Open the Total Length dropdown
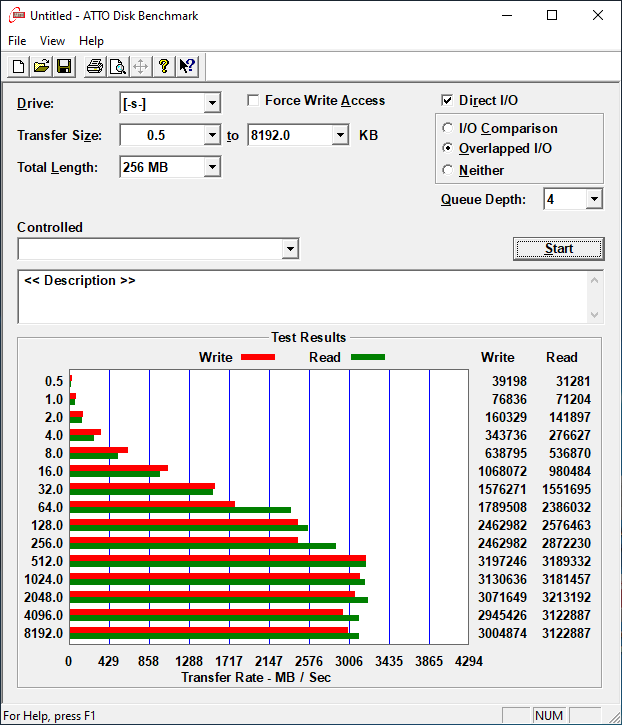The width and height of the screenshot is (622, 725). 211,167
